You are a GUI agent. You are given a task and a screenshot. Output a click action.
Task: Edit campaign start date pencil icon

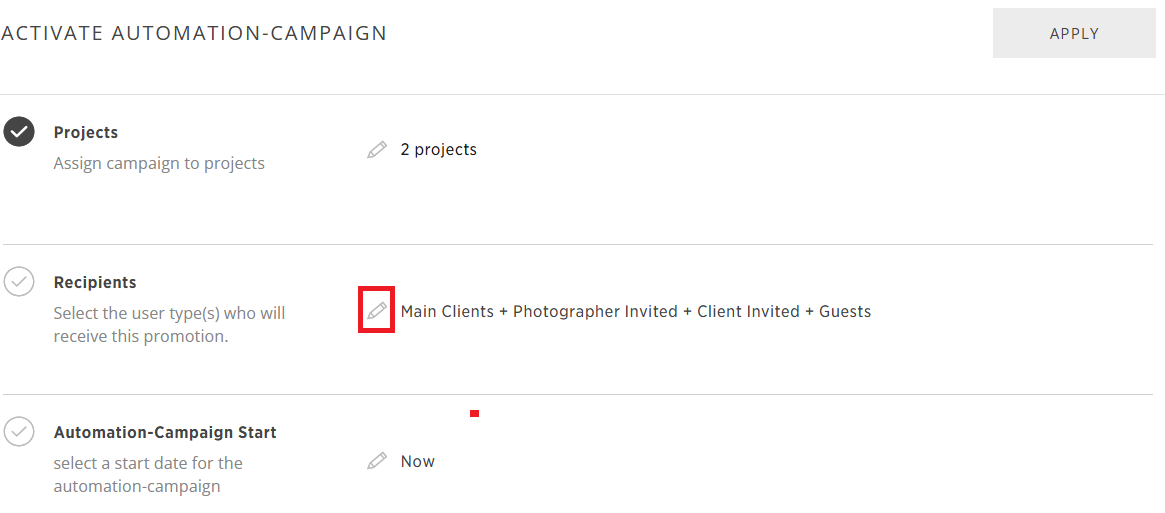[x=377, y=461]
